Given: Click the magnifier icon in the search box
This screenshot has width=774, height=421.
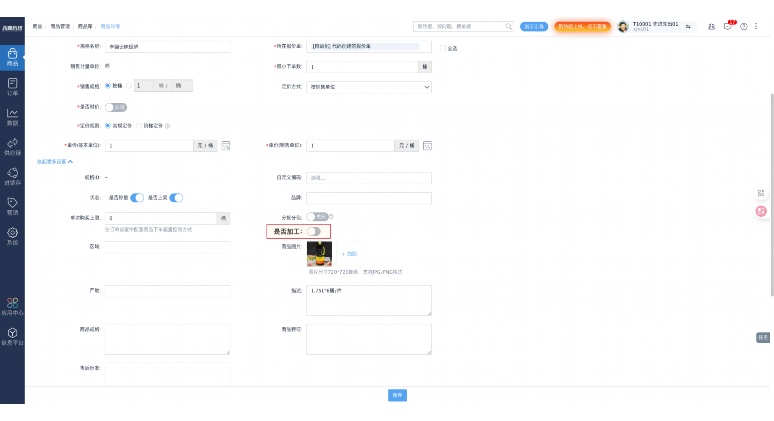Looking at the screenshot, I should 508,27.
